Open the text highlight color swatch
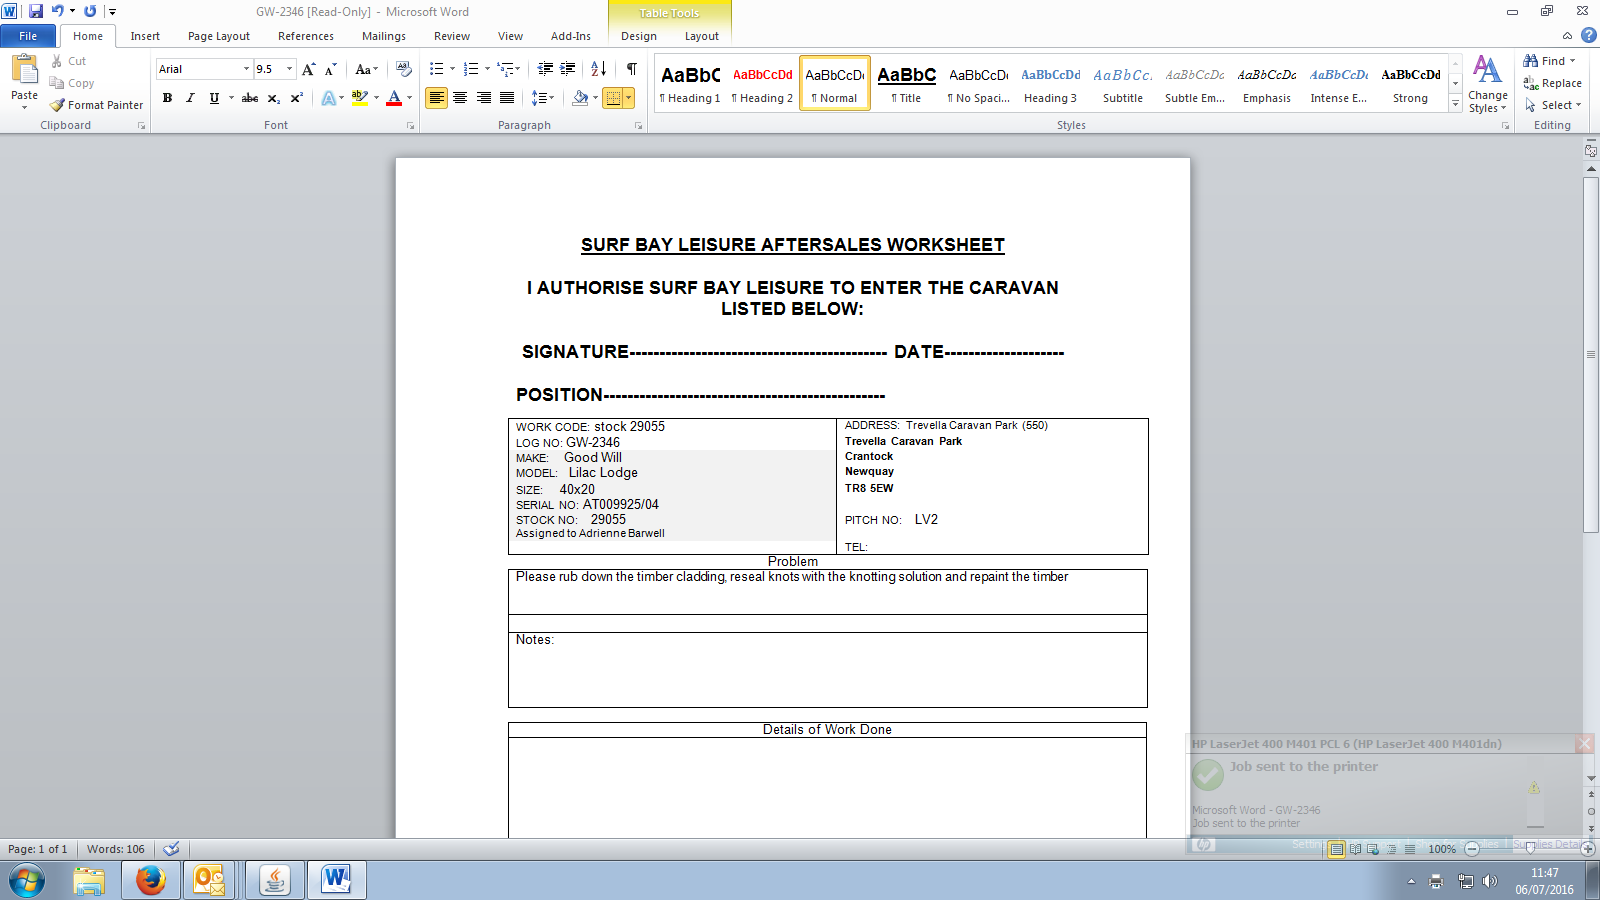Screen dimensions: 1600x900 tap(360, 98)
